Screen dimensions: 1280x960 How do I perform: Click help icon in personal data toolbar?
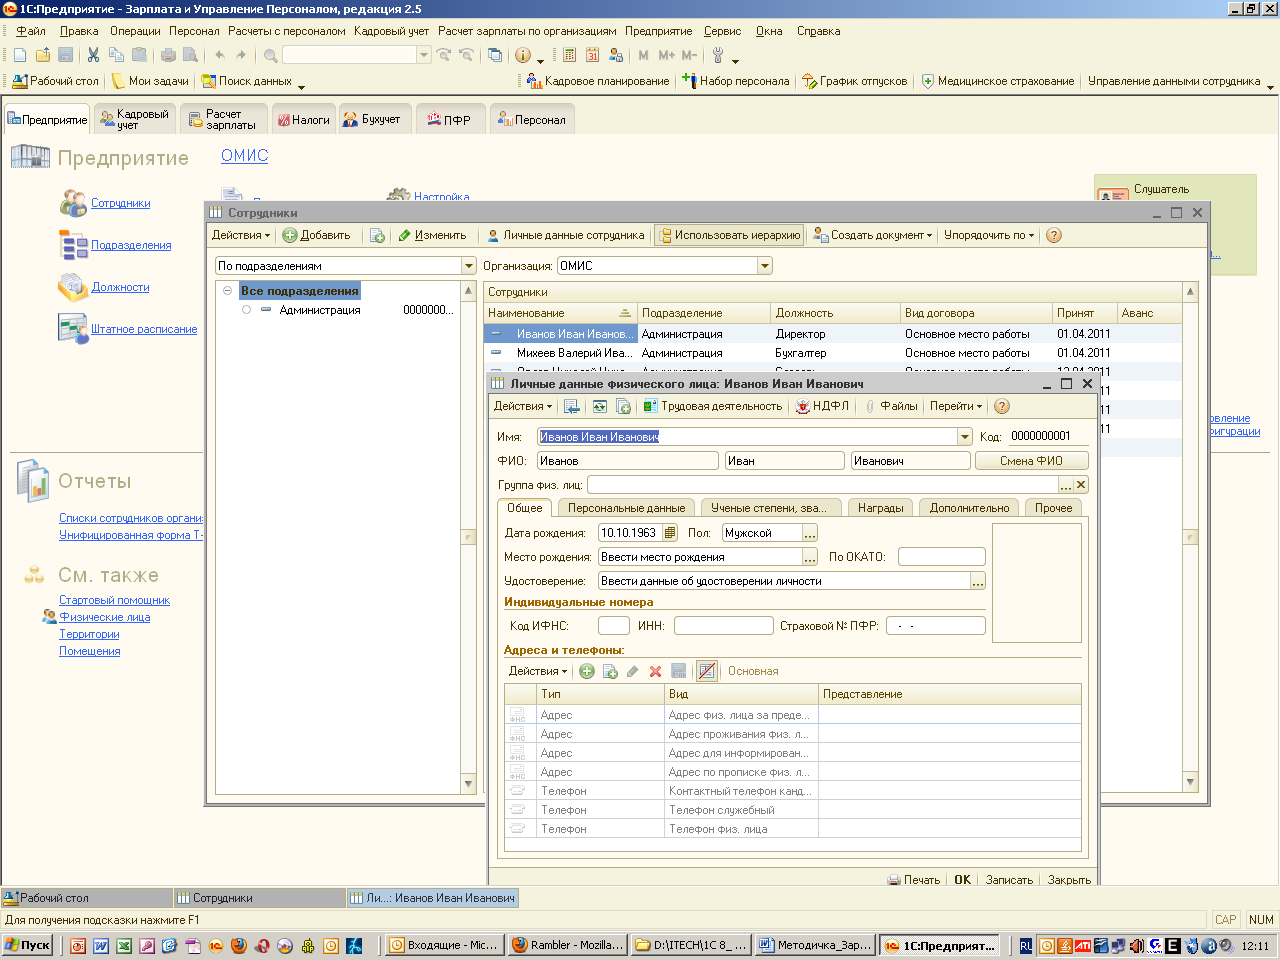[1002, 406]
